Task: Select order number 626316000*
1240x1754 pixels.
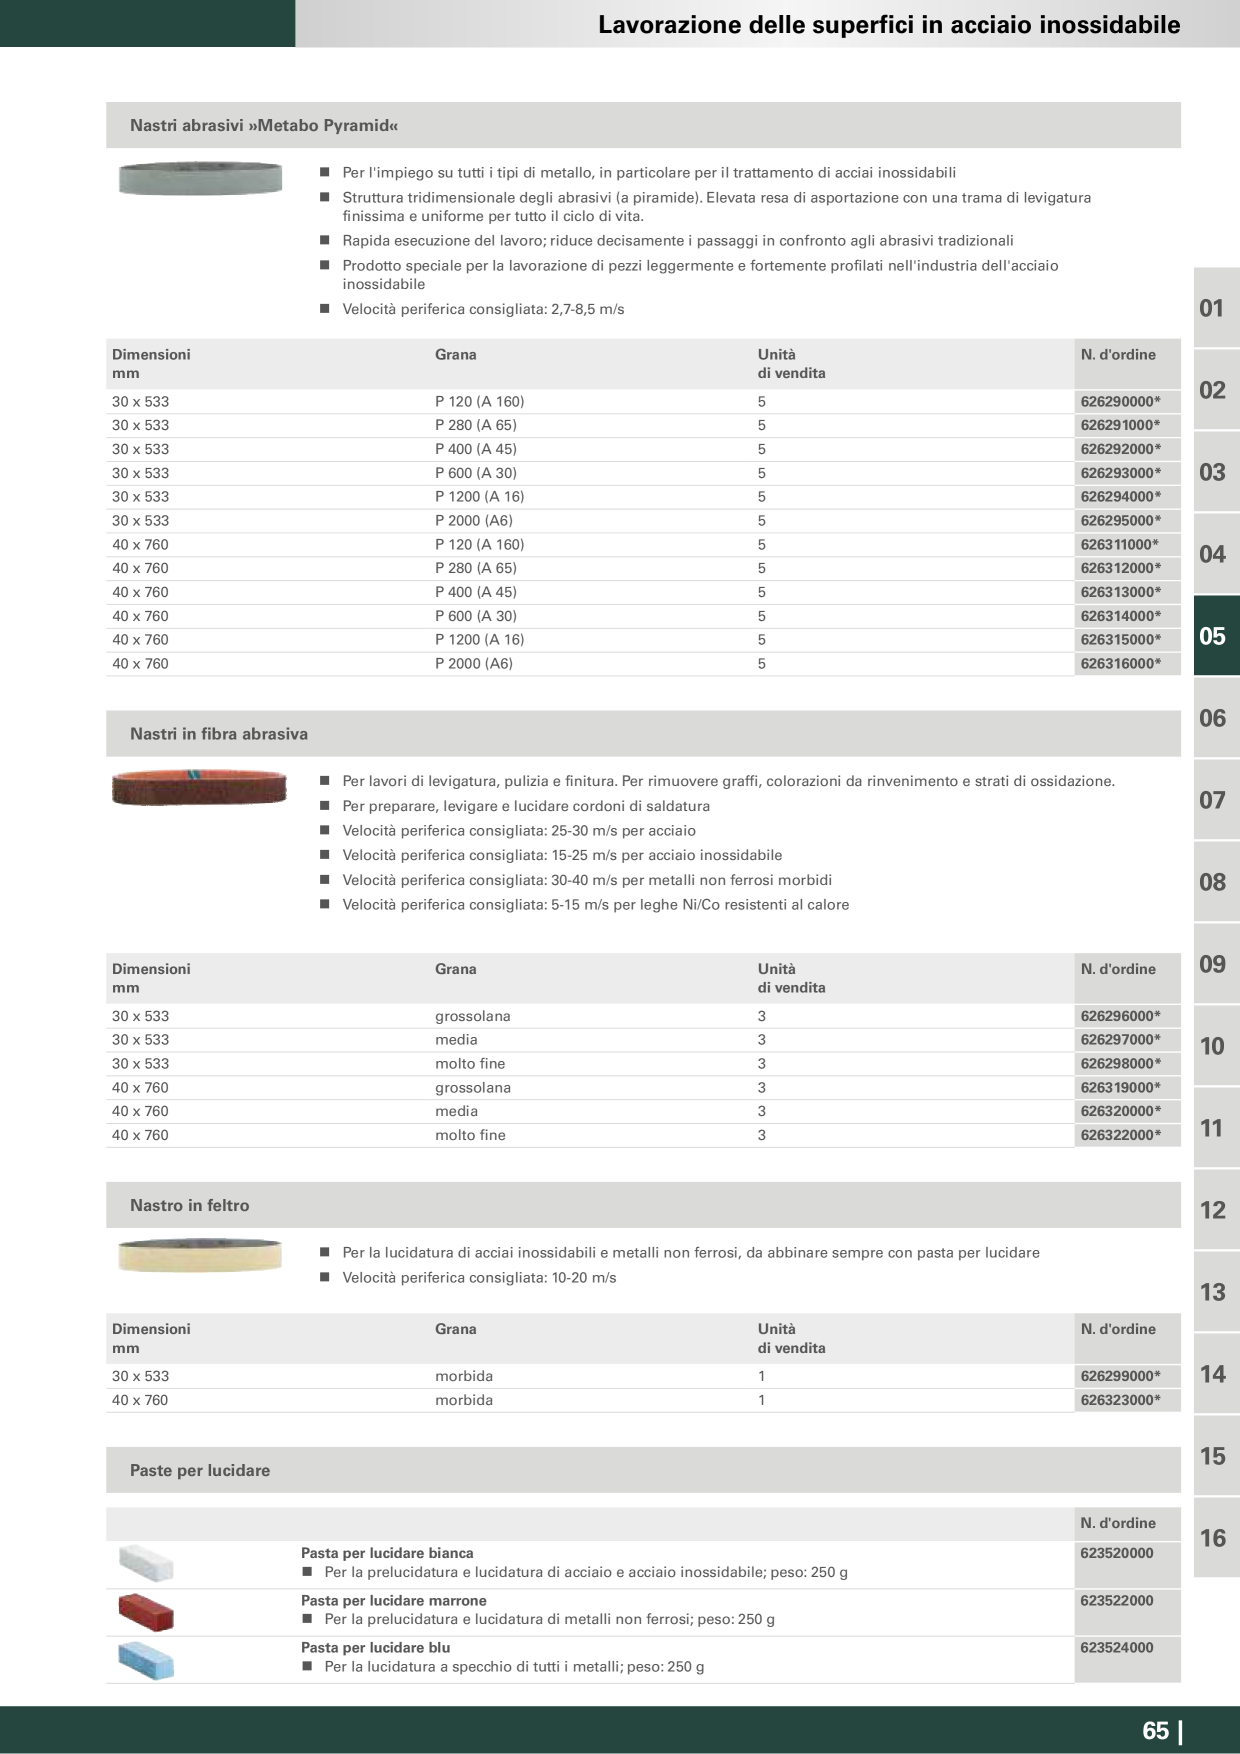Action: 1120,664
